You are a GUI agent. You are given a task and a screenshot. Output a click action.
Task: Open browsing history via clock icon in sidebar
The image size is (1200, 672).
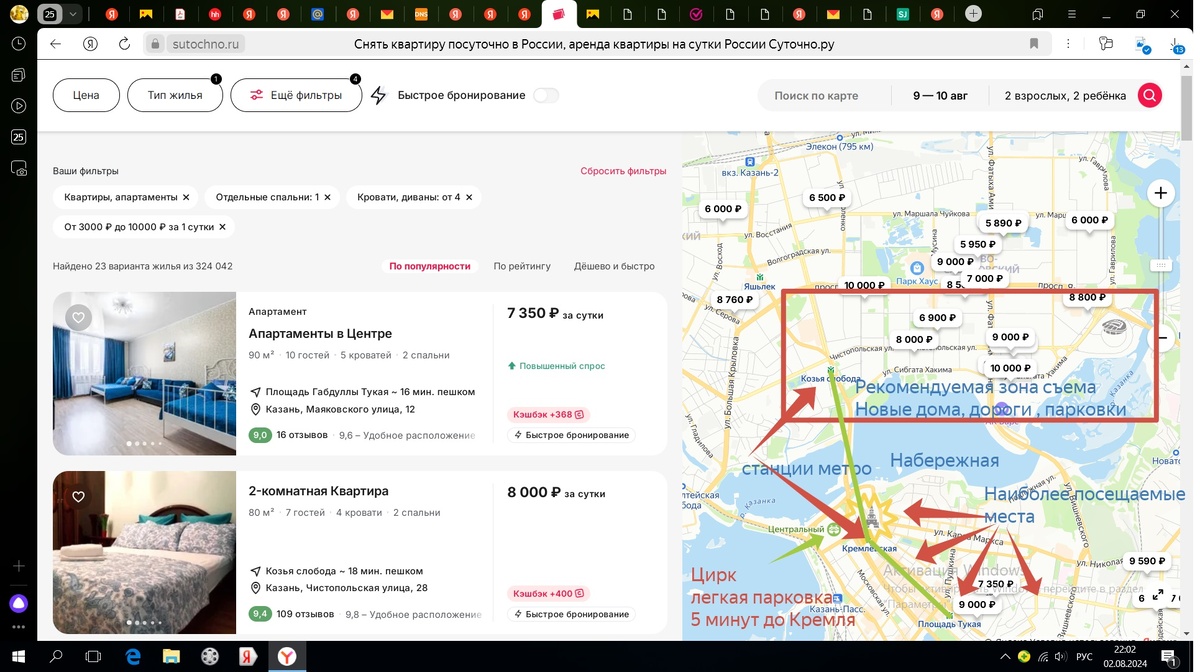pyautogui.click(x=18, y=44)
